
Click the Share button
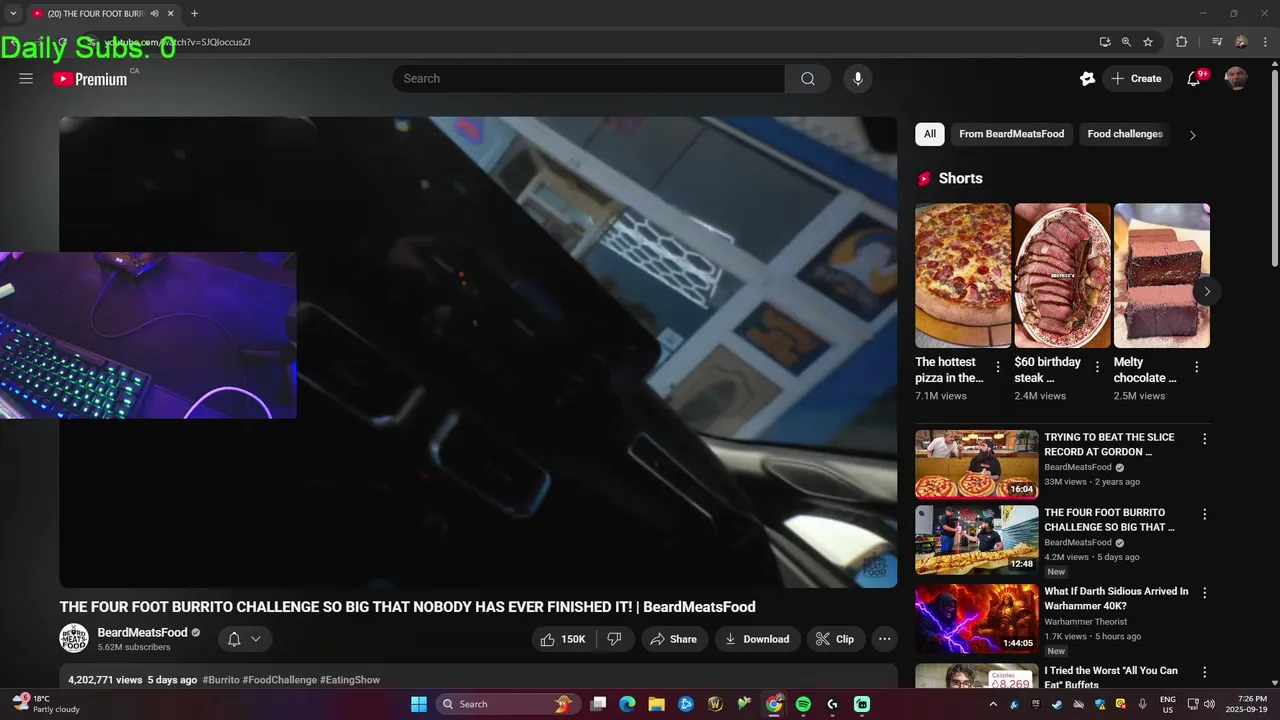click(674, 639)
